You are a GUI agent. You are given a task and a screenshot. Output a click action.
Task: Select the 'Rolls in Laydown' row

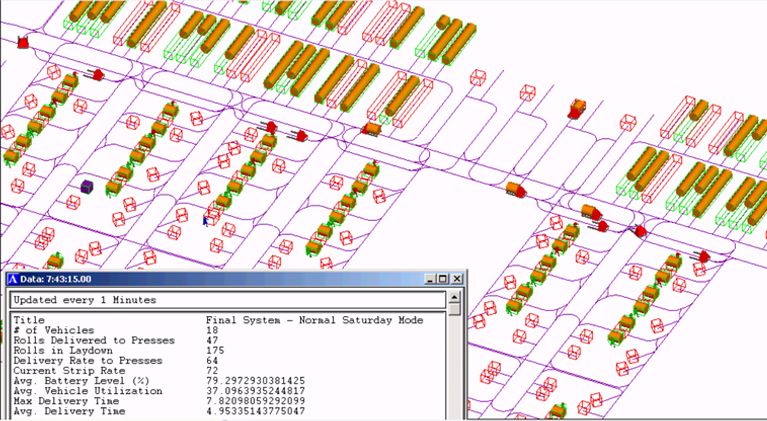62,351
